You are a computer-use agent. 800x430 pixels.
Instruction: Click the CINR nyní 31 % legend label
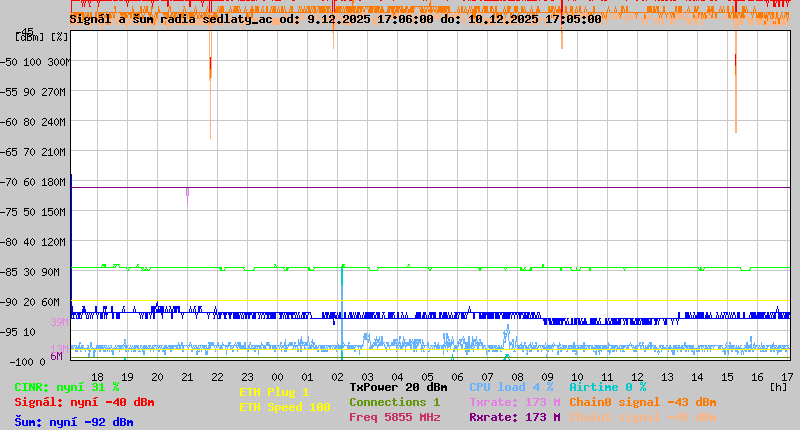(x=67, y=387)
